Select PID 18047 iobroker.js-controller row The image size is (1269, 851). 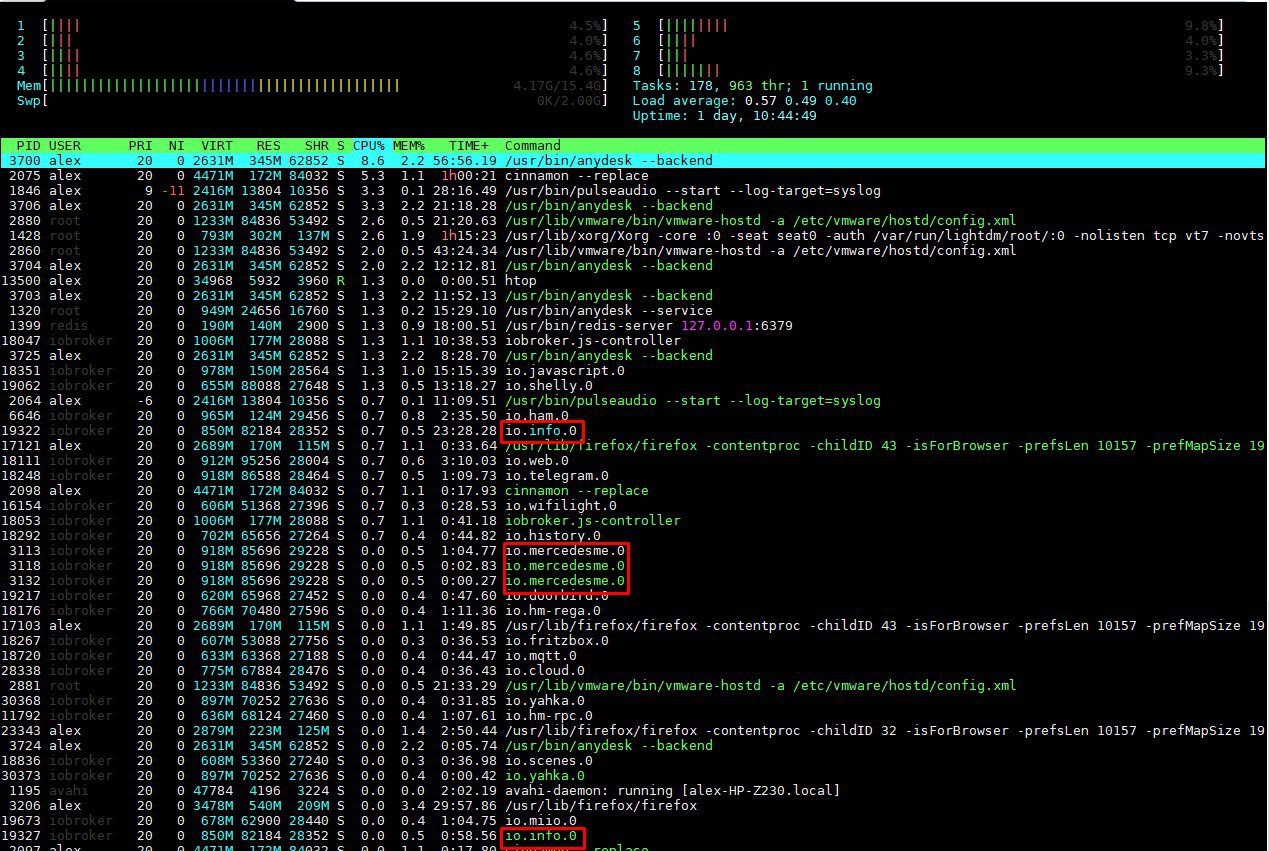(x=633, y=340)
